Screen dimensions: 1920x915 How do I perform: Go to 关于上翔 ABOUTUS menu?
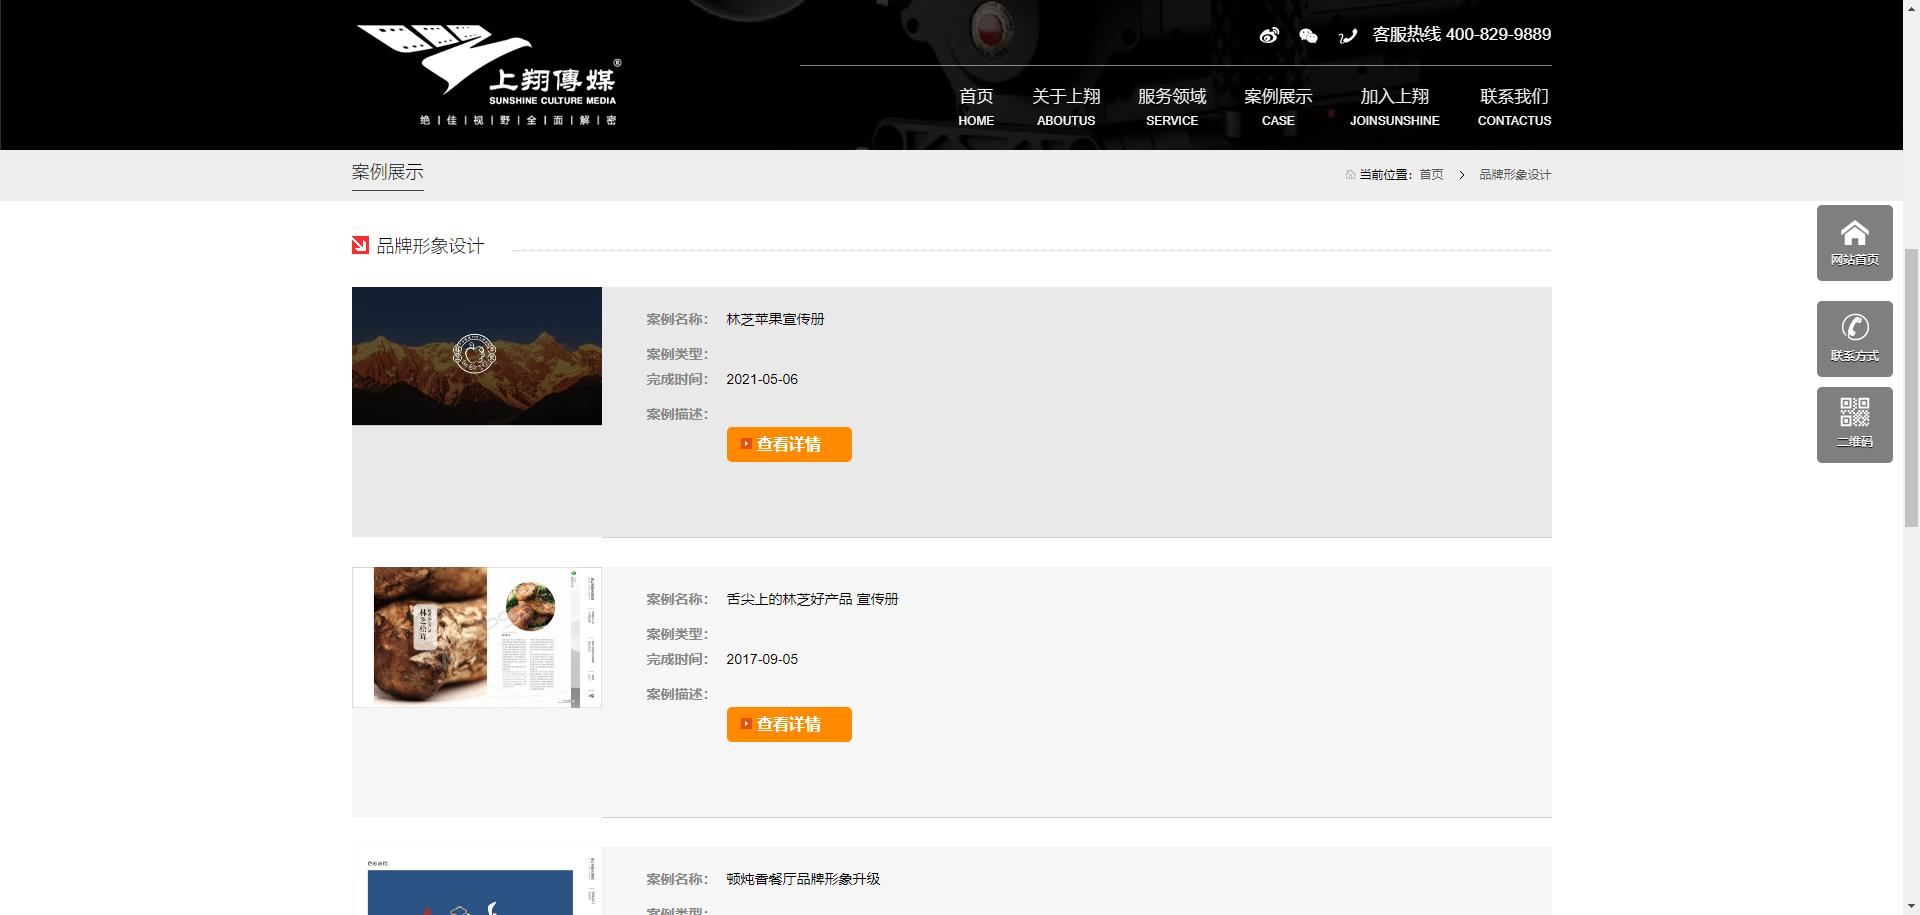(x=1066, y=106)
